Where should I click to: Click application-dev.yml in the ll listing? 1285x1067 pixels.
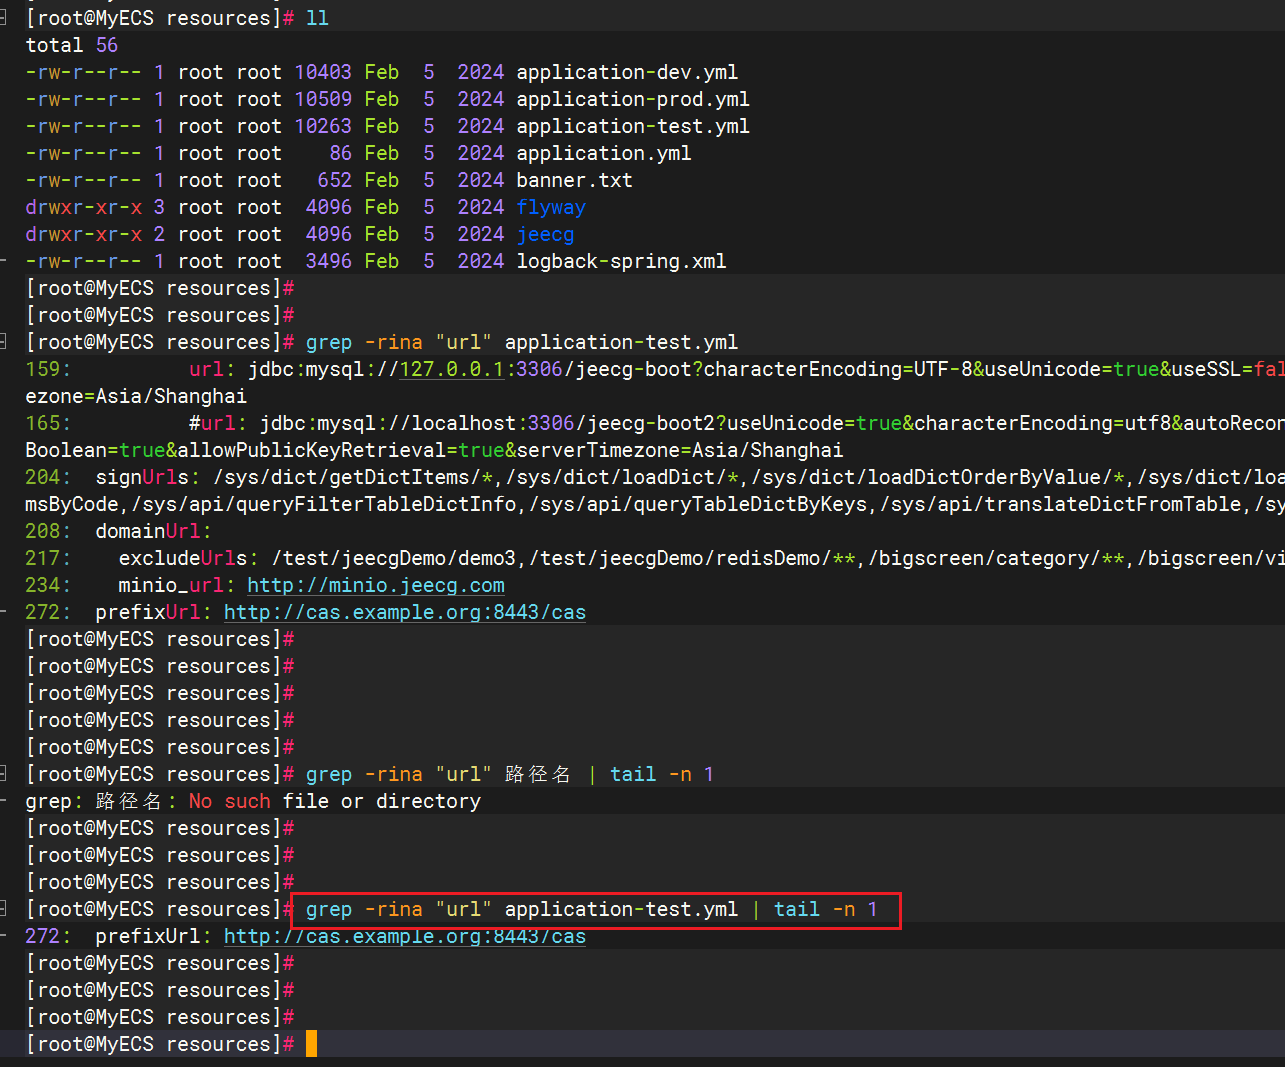coord(627,72)
